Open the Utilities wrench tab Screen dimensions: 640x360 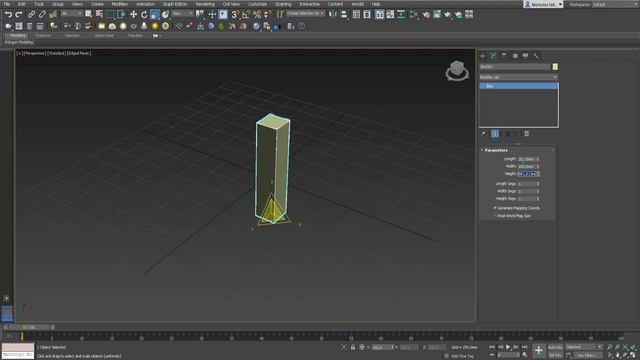pyautogui.click(x=536, y=56)
